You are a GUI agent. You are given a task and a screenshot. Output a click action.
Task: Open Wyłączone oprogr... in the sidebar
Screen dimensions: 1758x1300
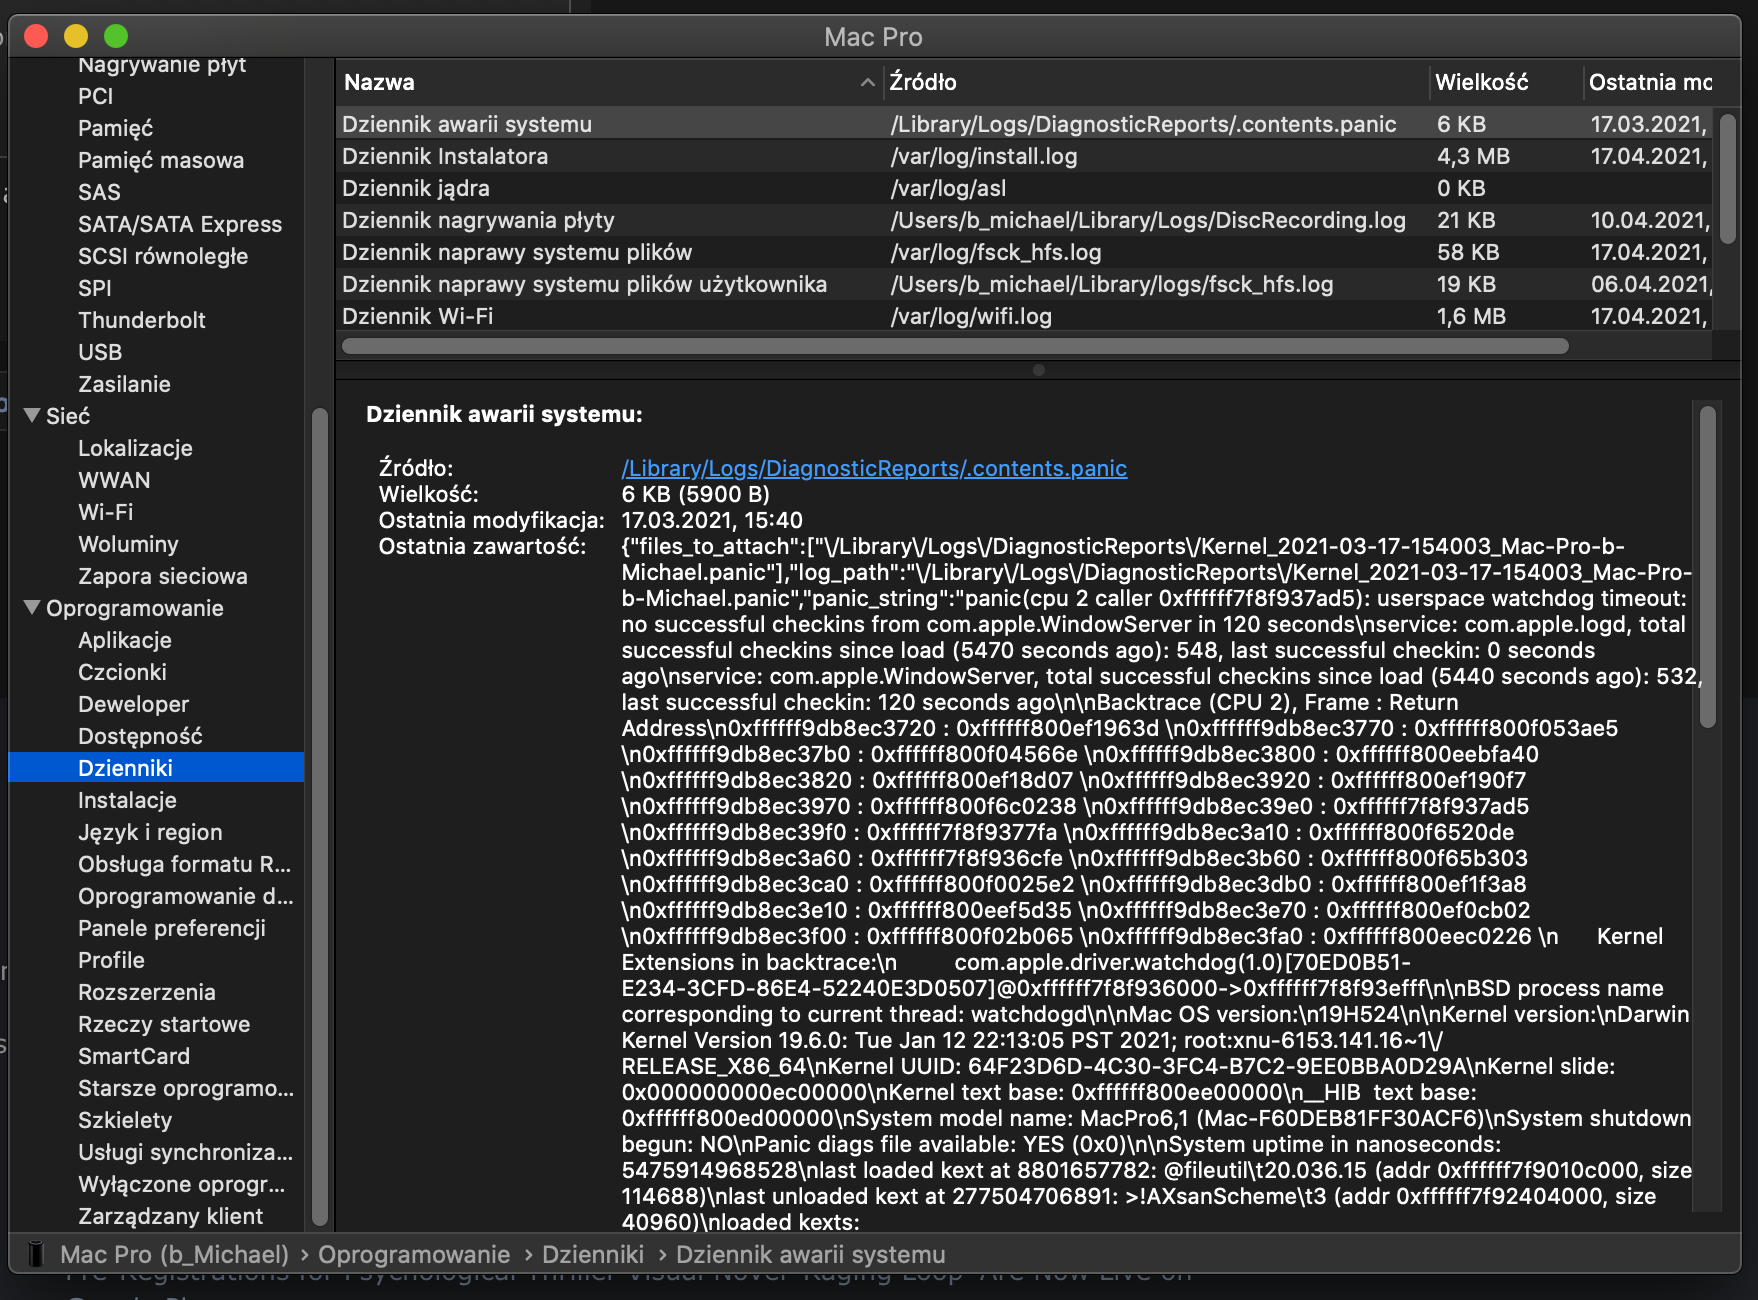pos(181,1184)
